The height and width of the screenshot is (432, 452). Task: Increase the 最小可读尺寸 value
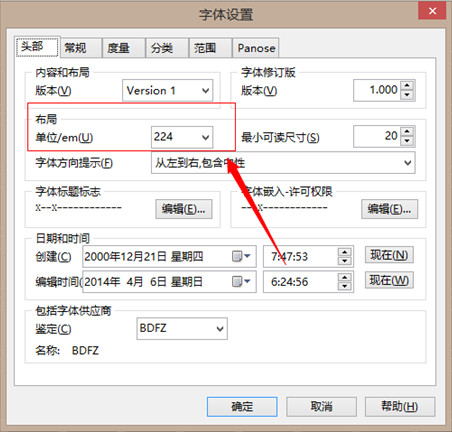pos(407,131)
